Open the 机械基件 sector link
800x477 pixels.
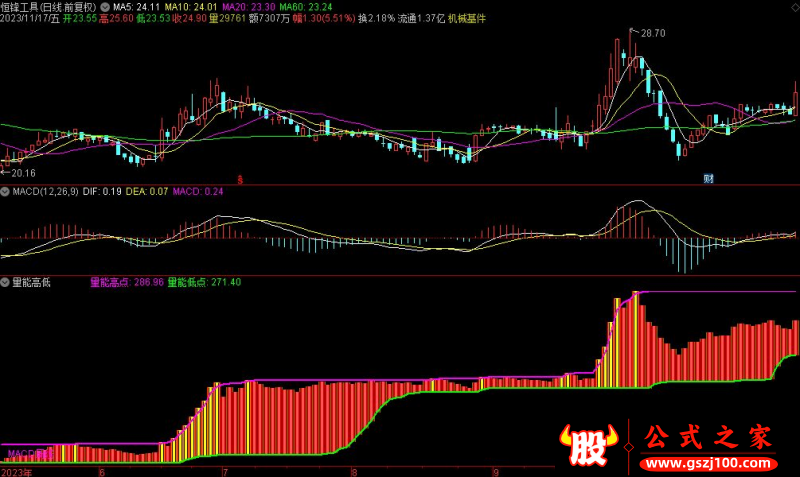pyautogui.click(x=467, y=18)
